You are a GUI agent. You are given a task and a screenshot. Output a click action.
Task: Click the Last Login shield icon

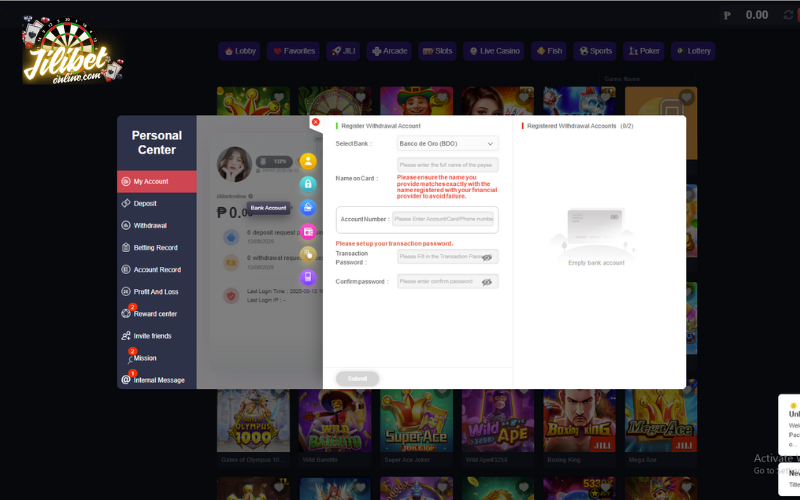tap(231, 295)
